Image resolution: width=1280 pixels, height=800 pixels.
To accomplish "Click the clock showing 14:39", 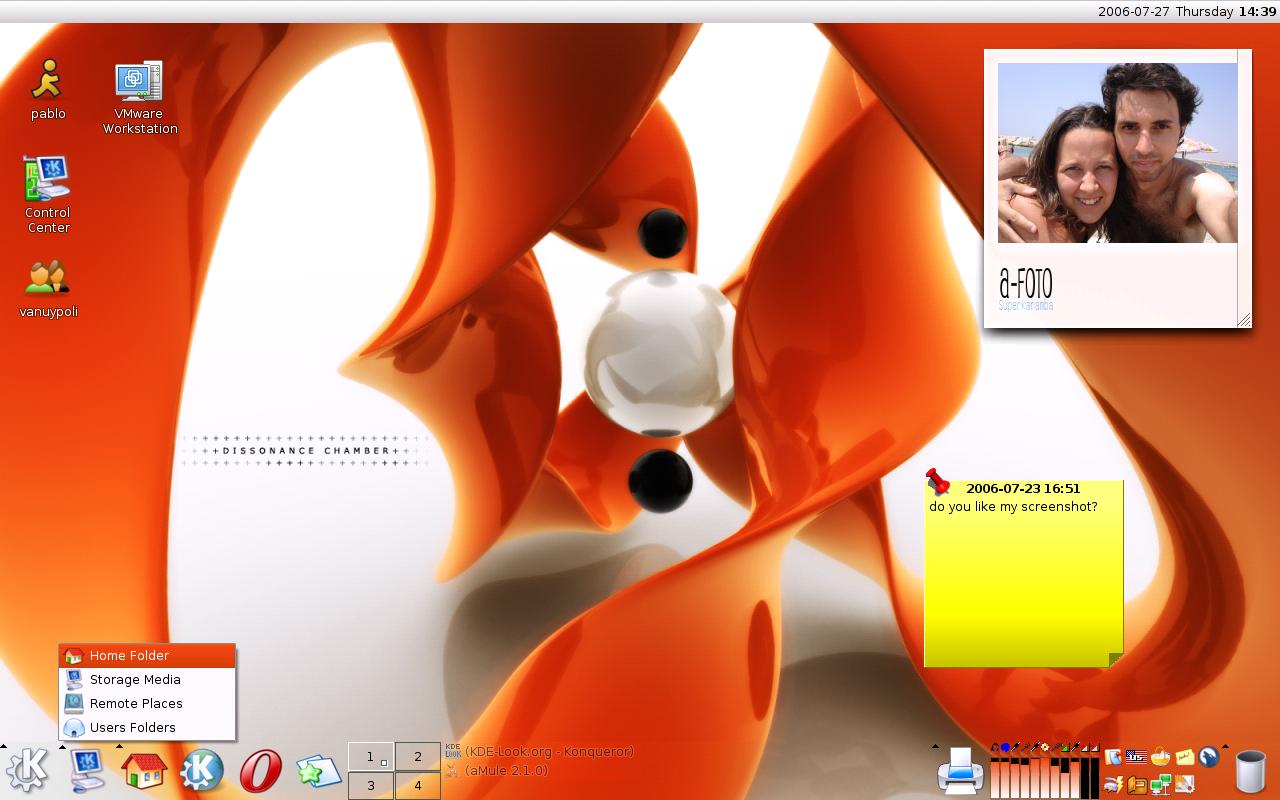I will point(1257,12).
